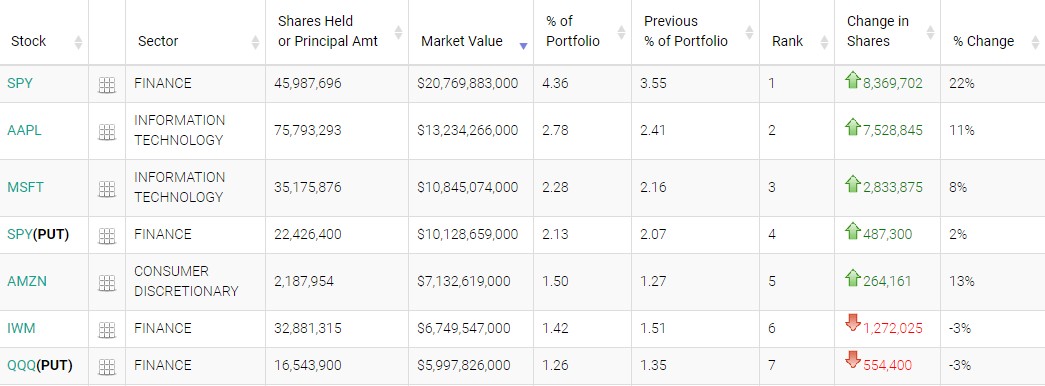Open the grid icon in QQQ(PUT) row
This screenshot has width=1045, height=386.
point(107,366)
